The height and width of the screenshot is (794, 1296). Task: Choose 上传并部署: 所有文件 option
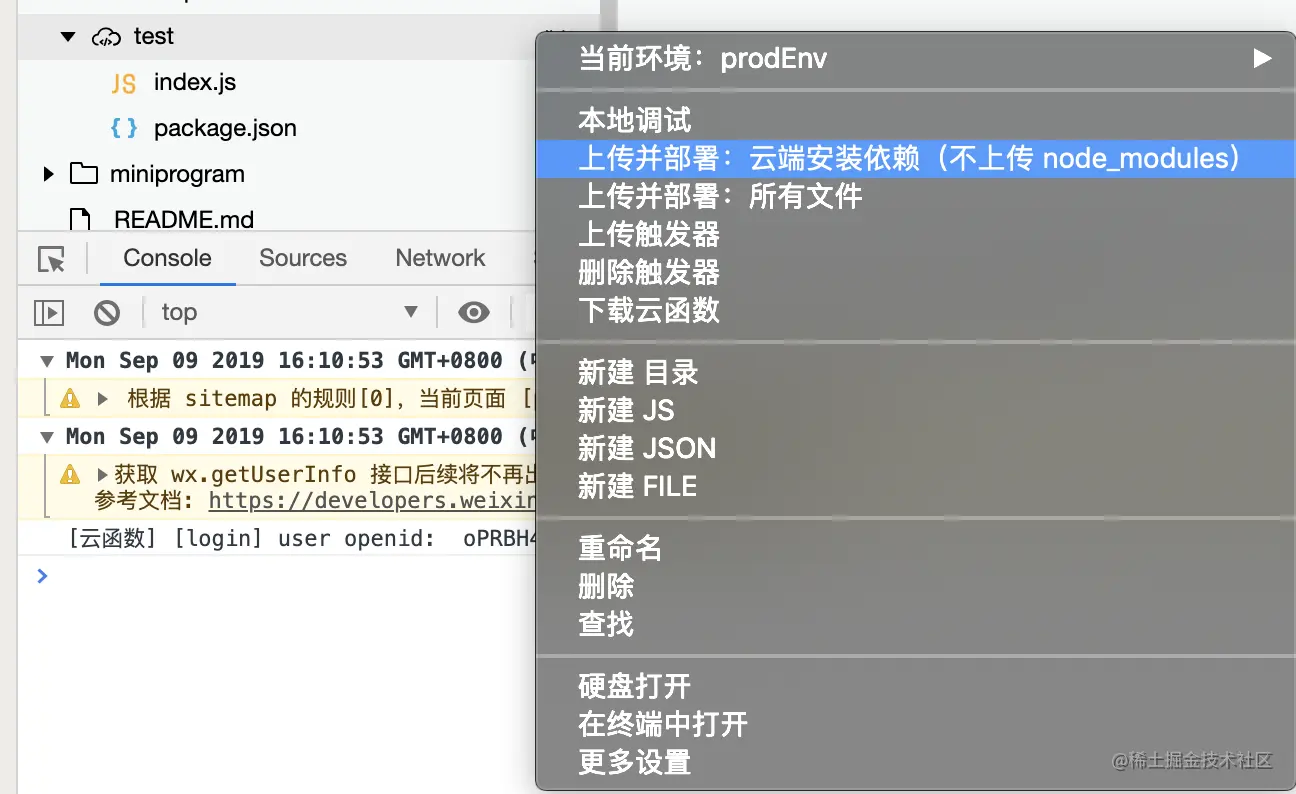click(x=720, y=196)
